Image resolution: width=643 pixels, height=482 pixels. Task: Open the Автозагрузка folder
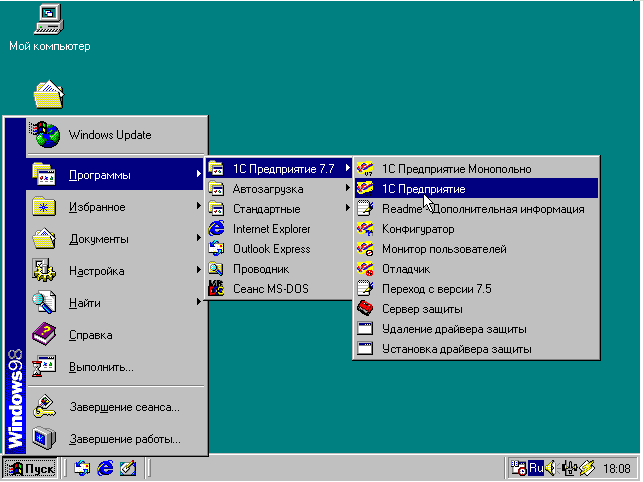(279, 189)
